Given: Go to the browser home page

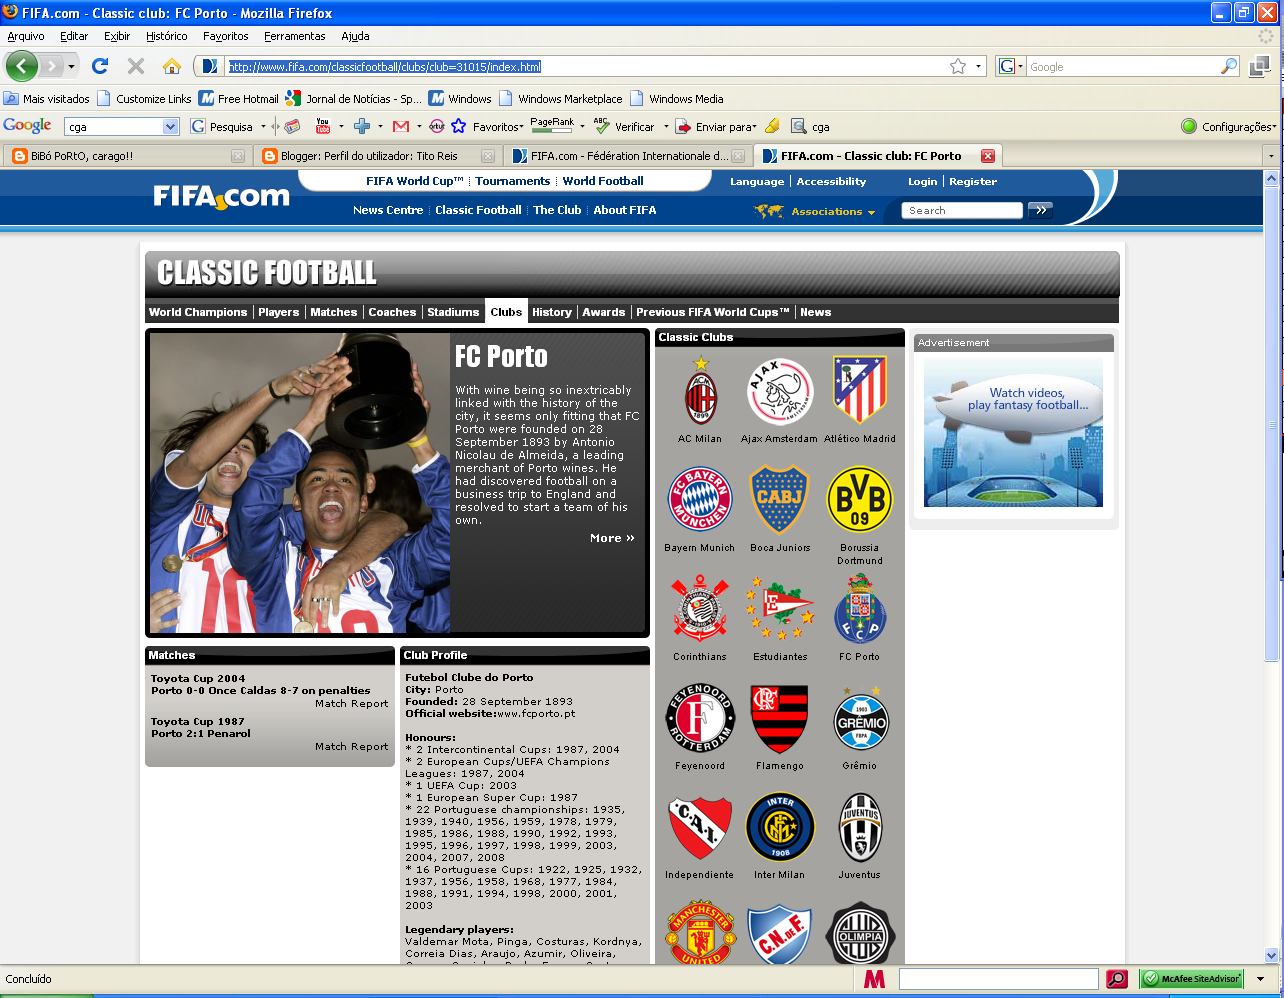Looking at the screenshot, I should coord(172,66).
